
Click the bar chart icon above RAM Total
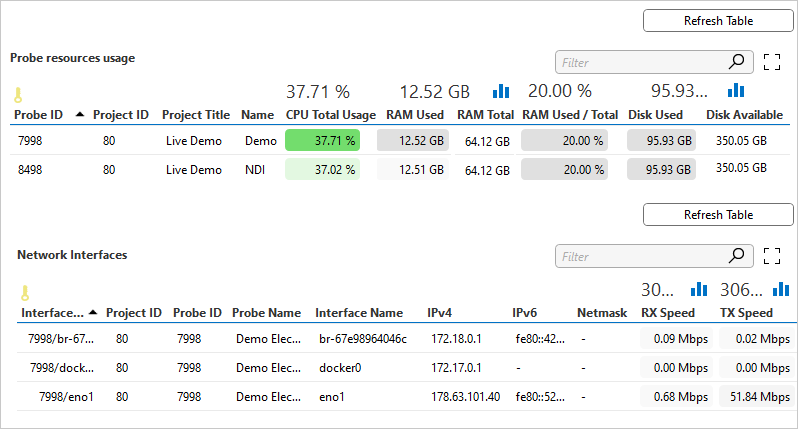coord(501,91)
